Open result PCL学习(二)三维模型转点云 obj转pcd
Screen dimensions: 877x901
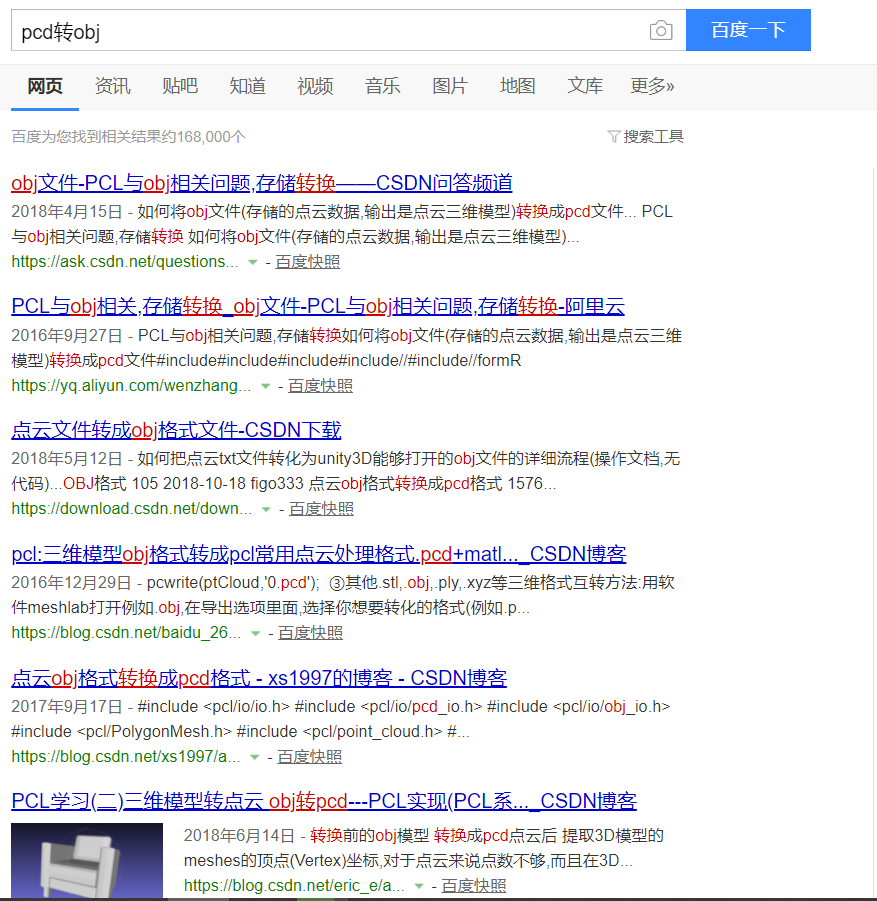[324, 801]
